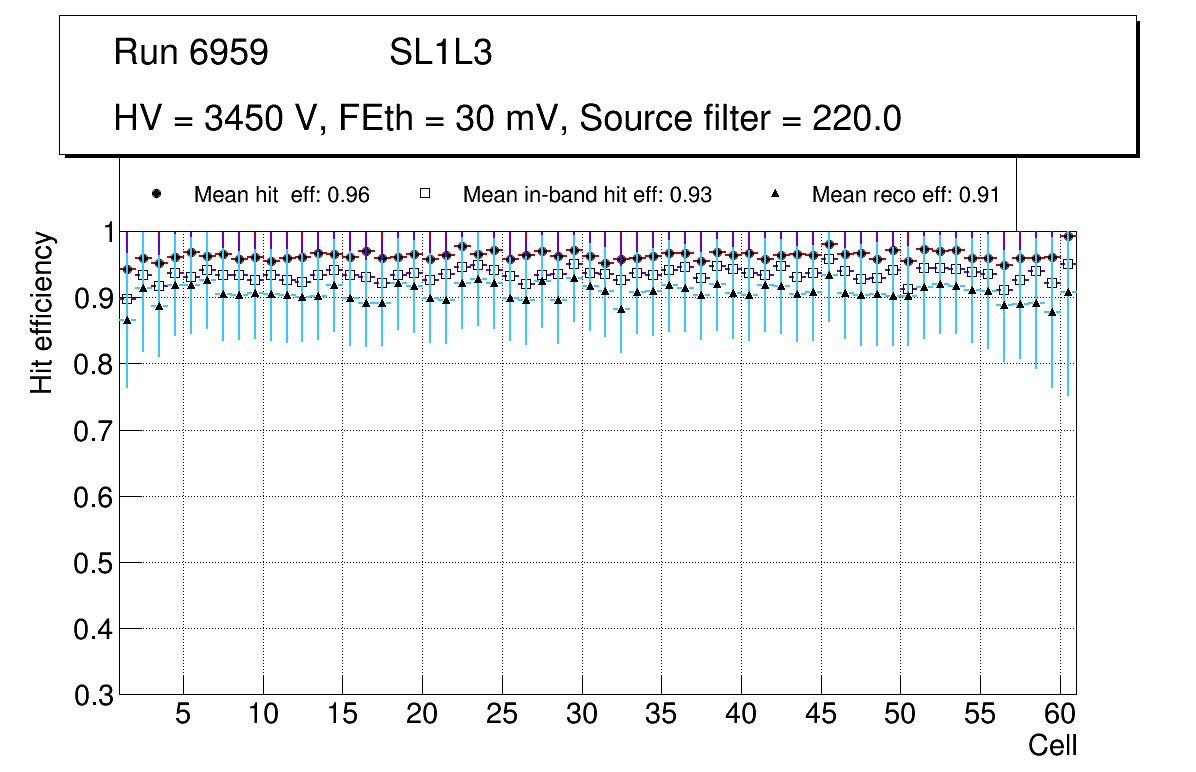Click the filled circle legend marker
The image size is (1196, 772).
tap(156, 194)
